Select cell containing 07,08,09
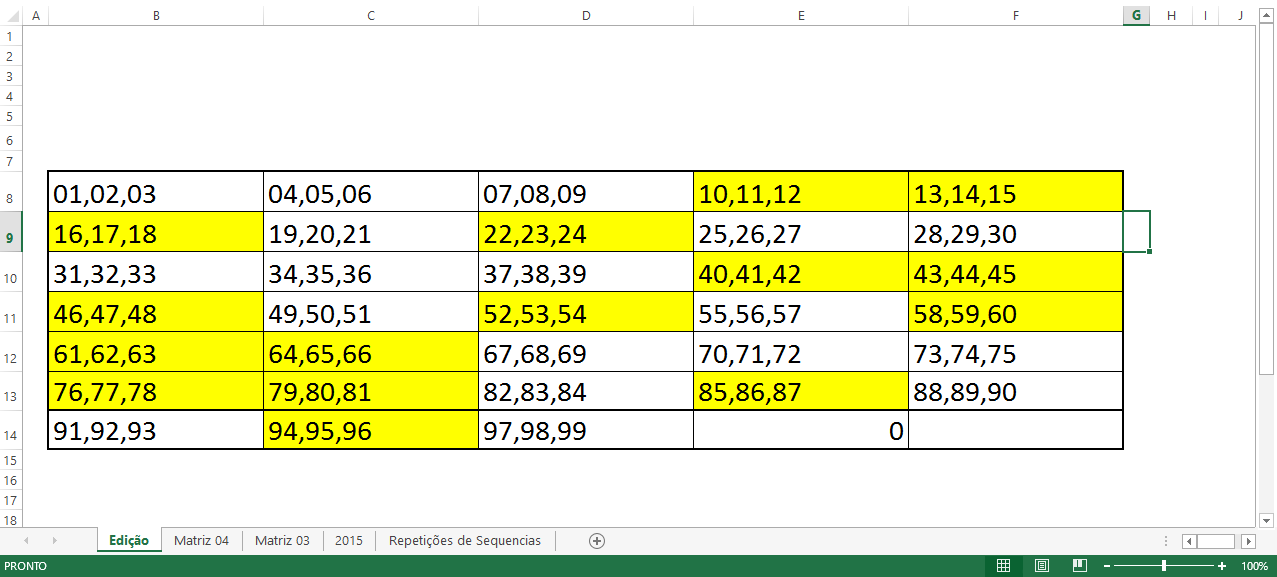Viewport: 1277px width, 577px height. tap(586, 192)
